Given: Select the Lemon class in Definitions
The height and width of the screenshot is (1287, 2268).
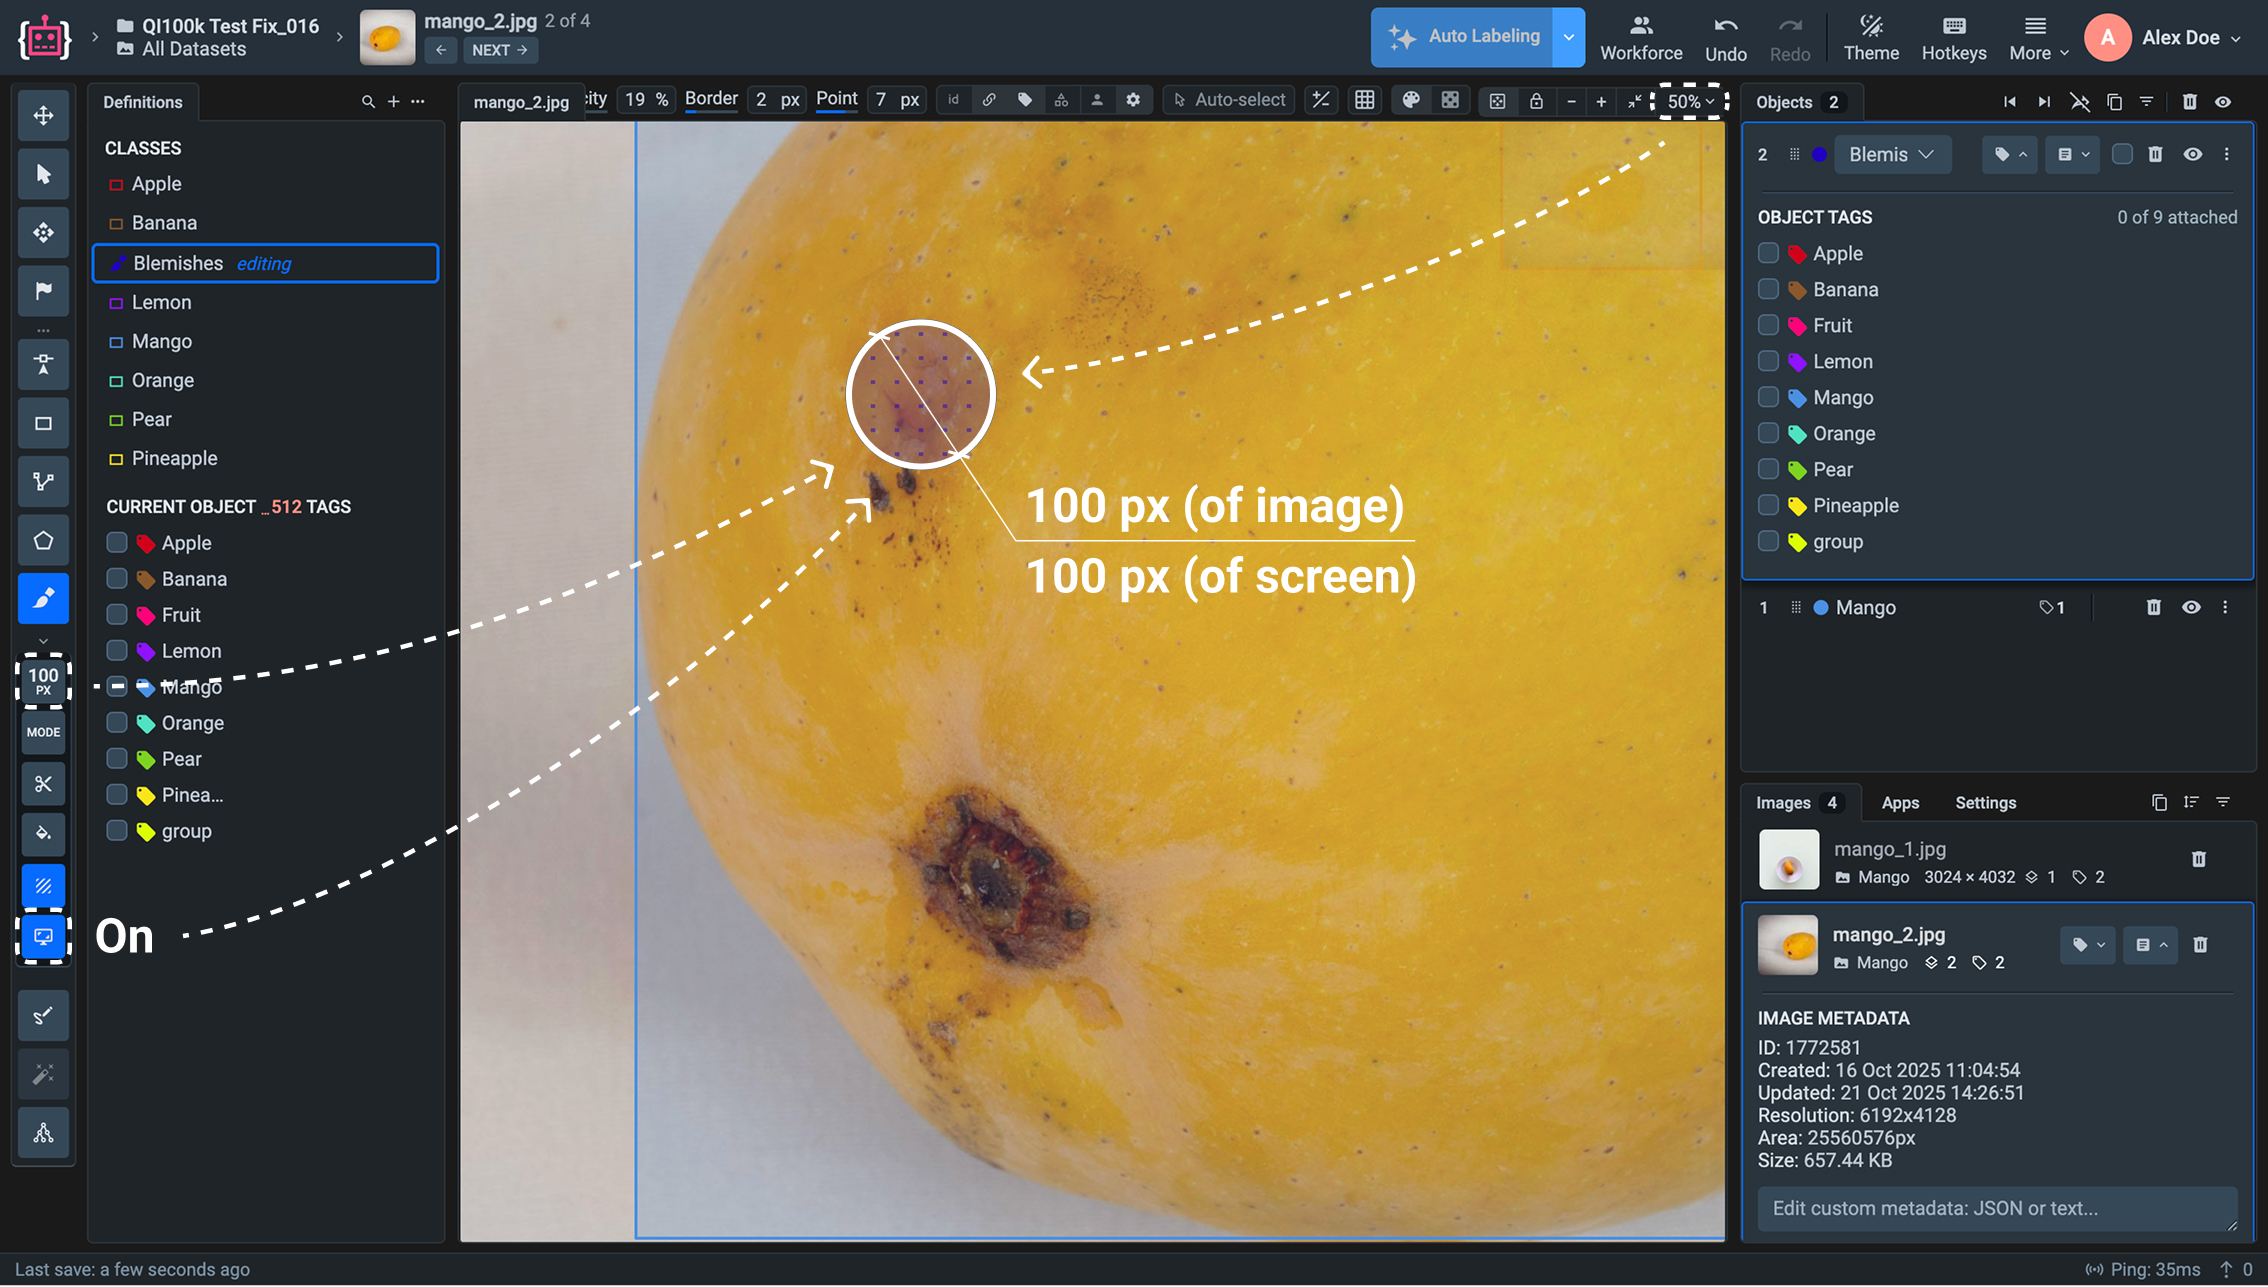Looking at the screenshot, I should click(x=161, y=302).
